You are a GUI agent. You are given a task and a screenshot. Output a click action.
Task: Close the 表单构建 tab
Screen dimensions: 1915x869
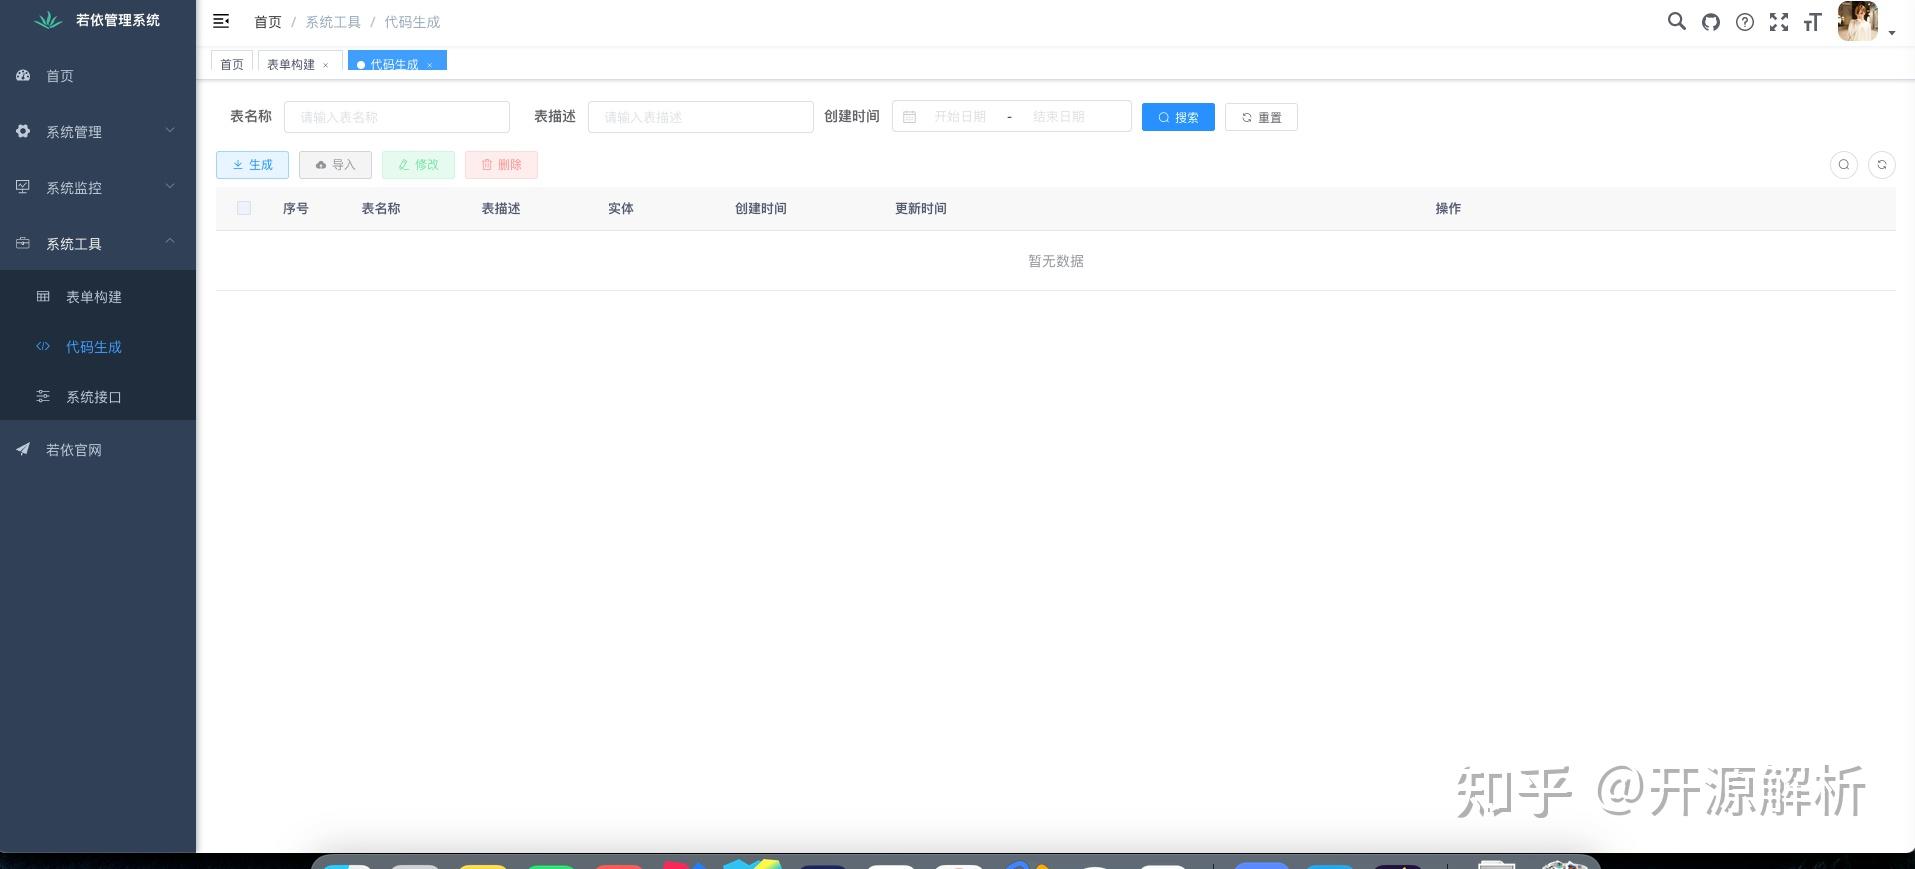(326, 65)
